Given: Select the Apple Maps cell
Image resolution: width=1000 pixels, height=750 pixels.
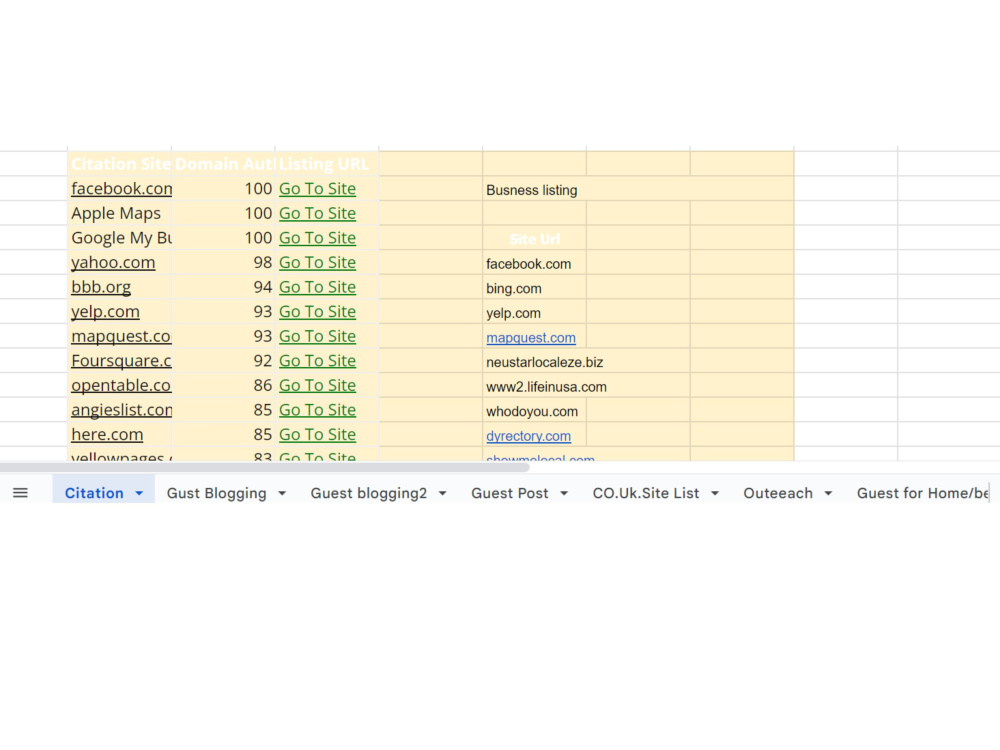Looking at the screenshot, I should click(119, 213).
